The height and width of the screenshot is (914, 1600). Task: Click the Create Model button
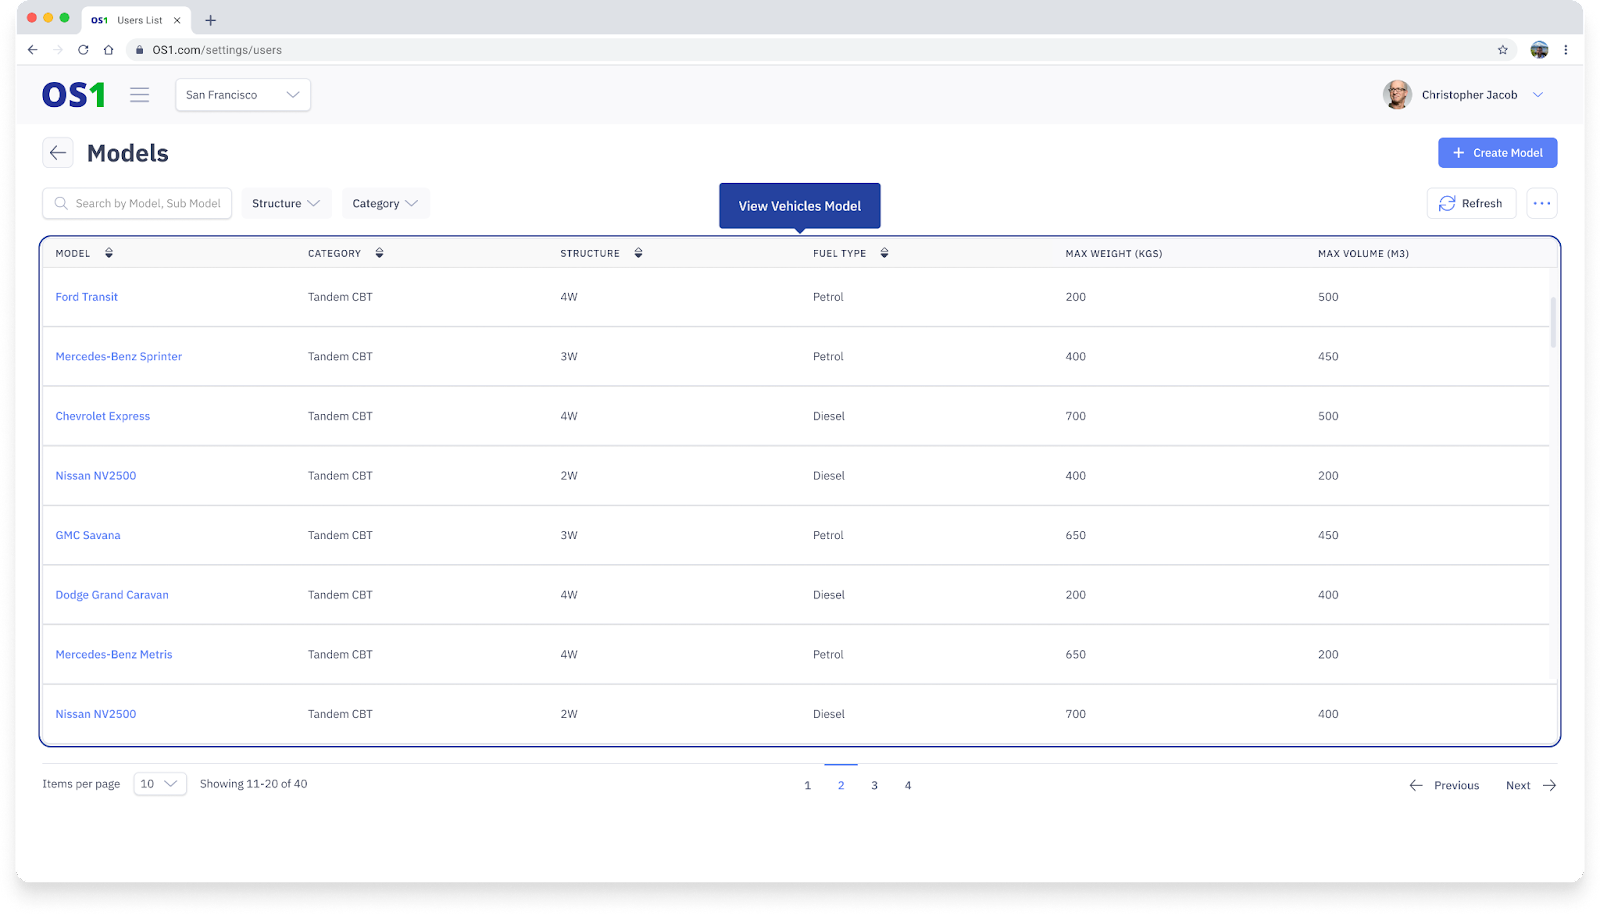coord(1497,153)
